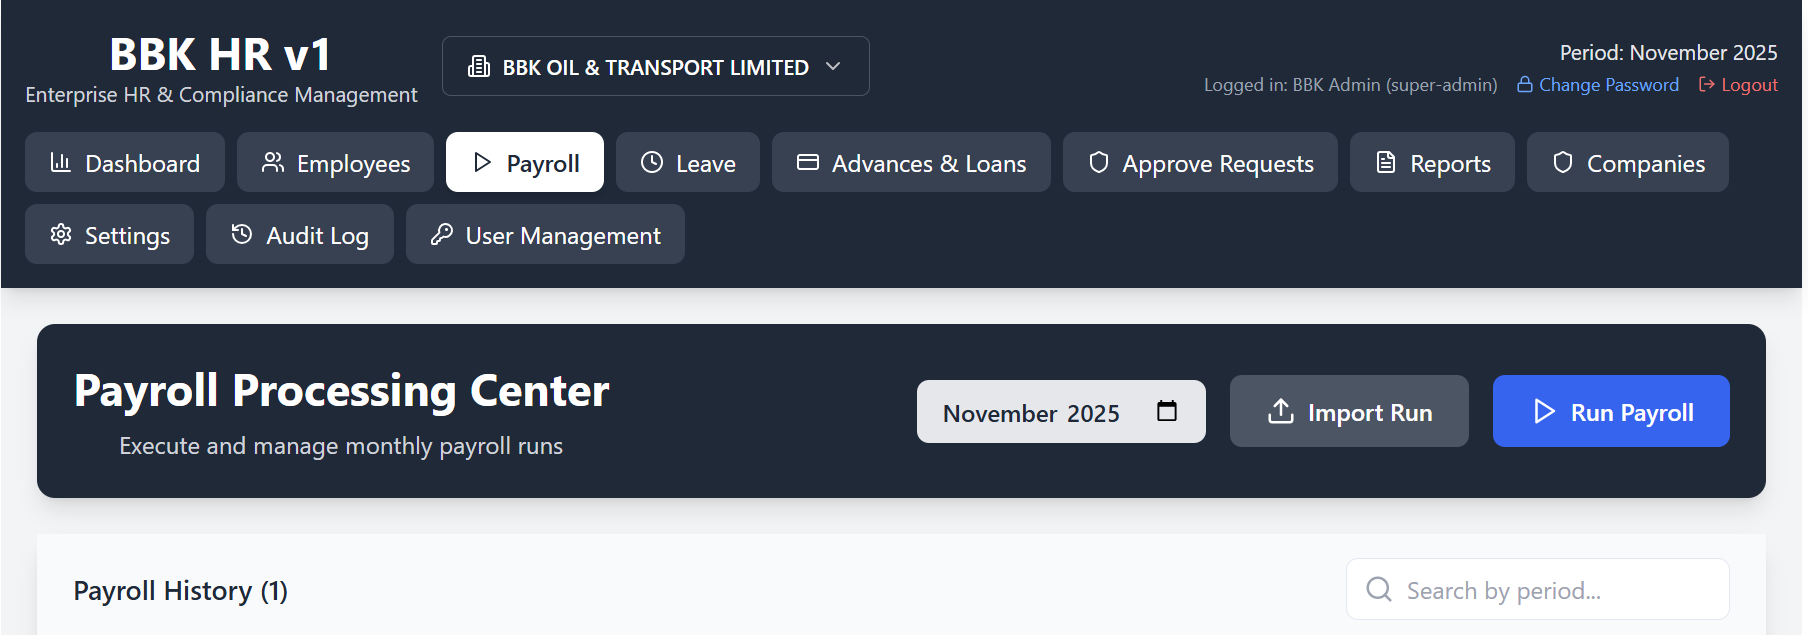Click the Leave clock icon
Screen dimensions: 1808x635
click(x=652, y=163)
